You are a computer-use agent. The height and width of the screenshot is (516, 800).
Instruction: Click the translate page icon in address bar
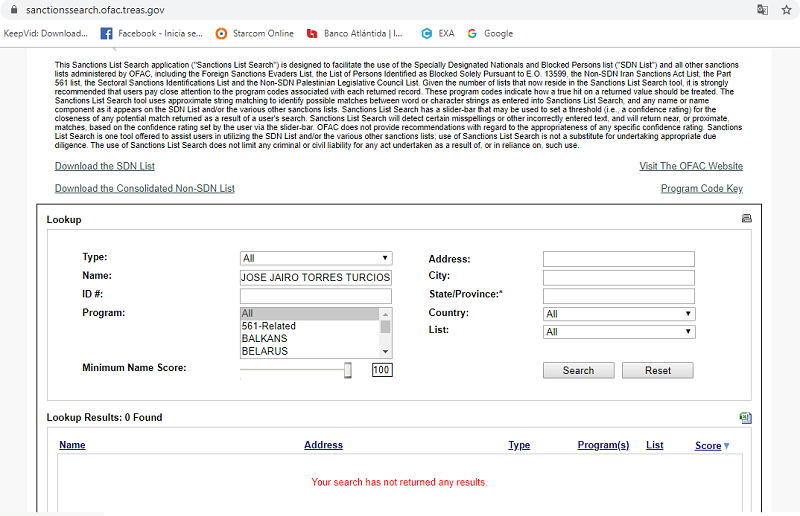(762, 10)
